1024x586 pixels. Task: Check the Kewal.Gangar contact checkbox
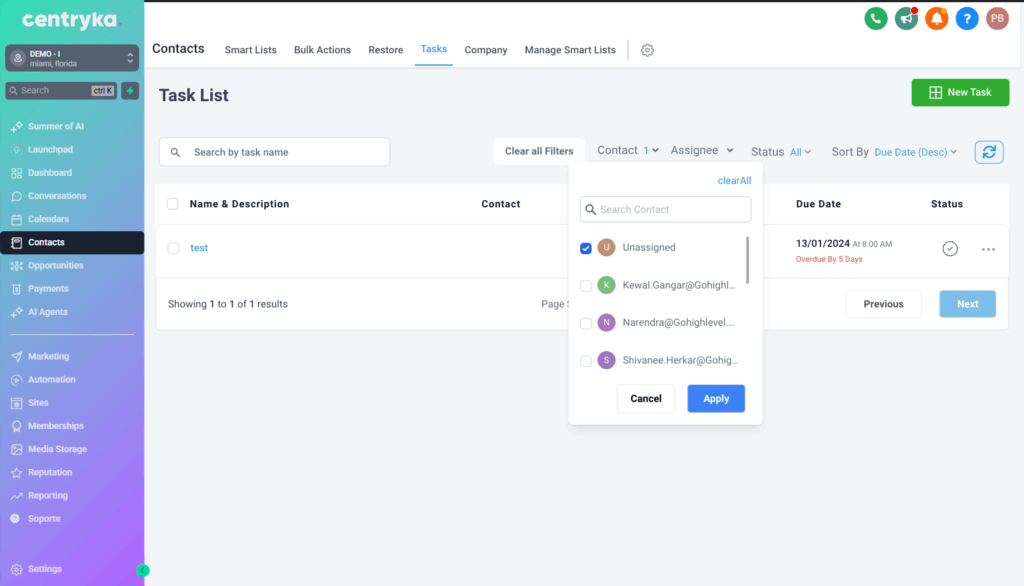pos(586,286)
